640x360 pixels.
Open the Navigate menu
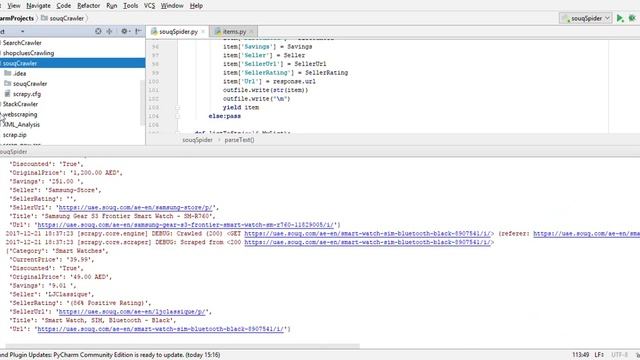pyautogui.click(x=38, y=6)
